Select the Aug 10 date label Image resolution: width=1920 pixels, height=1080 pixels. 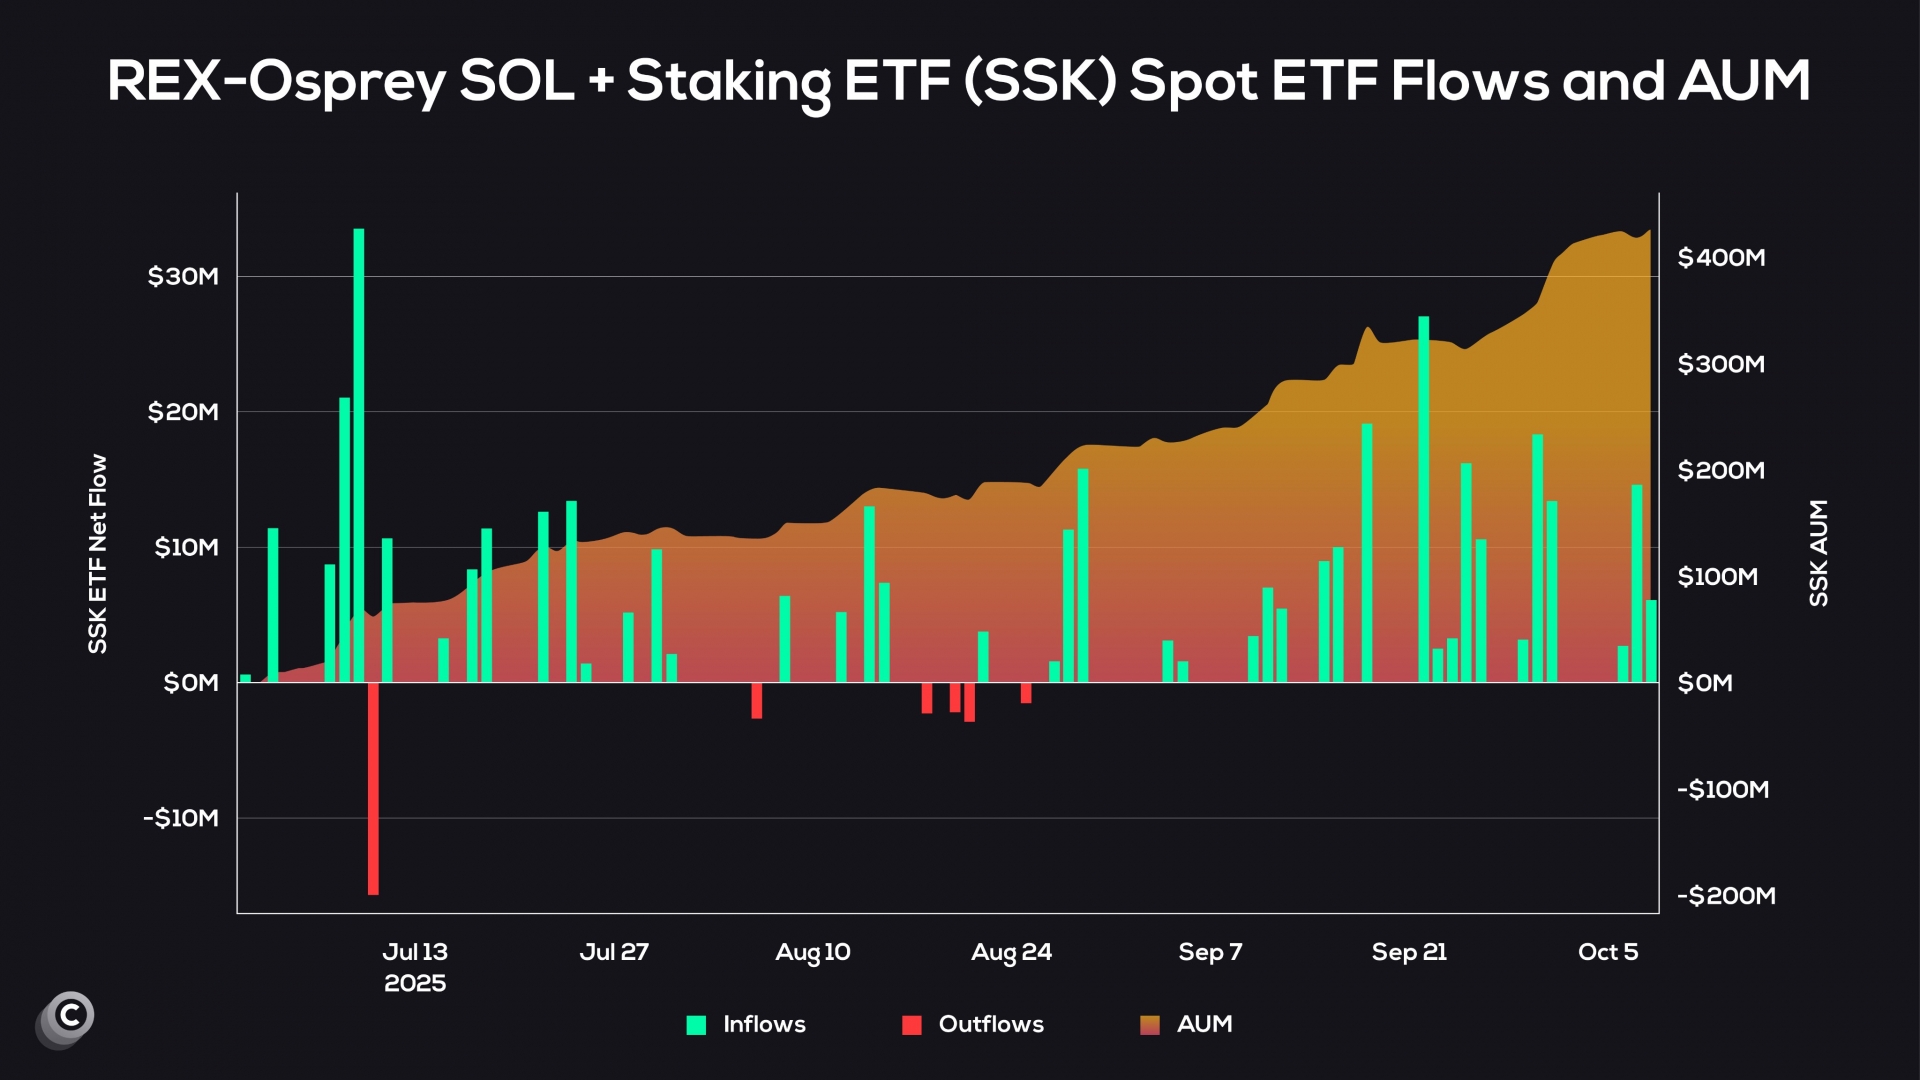812,952
